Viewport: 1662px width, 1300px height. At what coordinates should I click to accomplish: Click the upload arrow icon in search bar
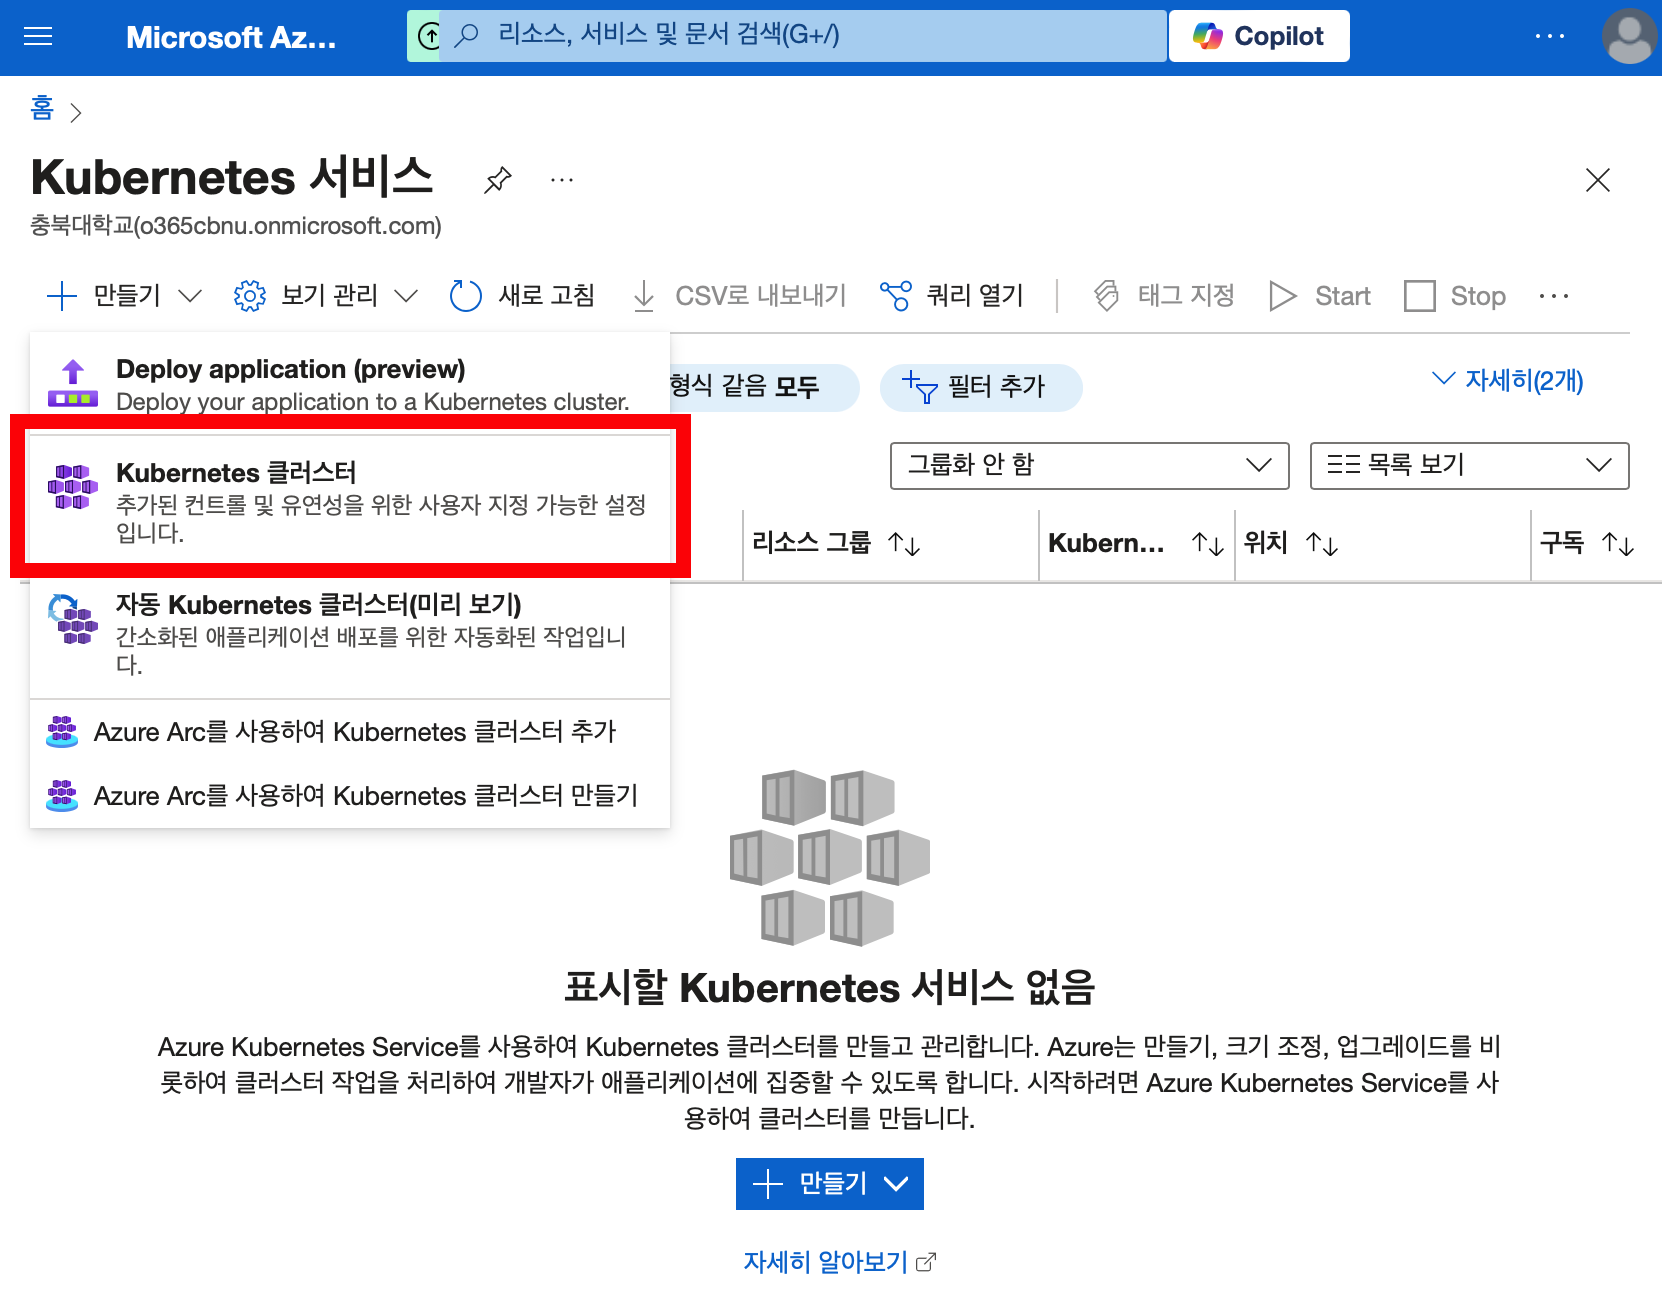(429, 36)
